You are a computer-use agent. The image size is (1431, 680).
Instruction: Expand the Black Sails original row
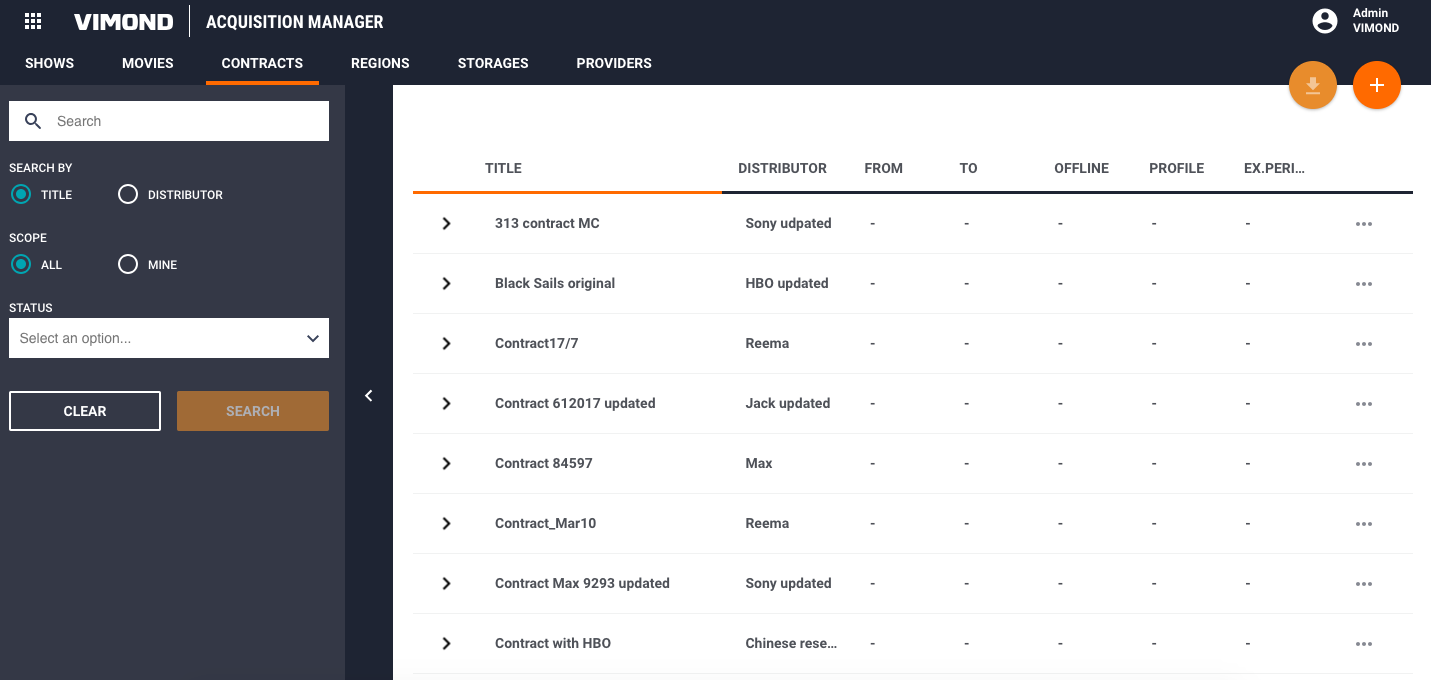tap(447, 283)
